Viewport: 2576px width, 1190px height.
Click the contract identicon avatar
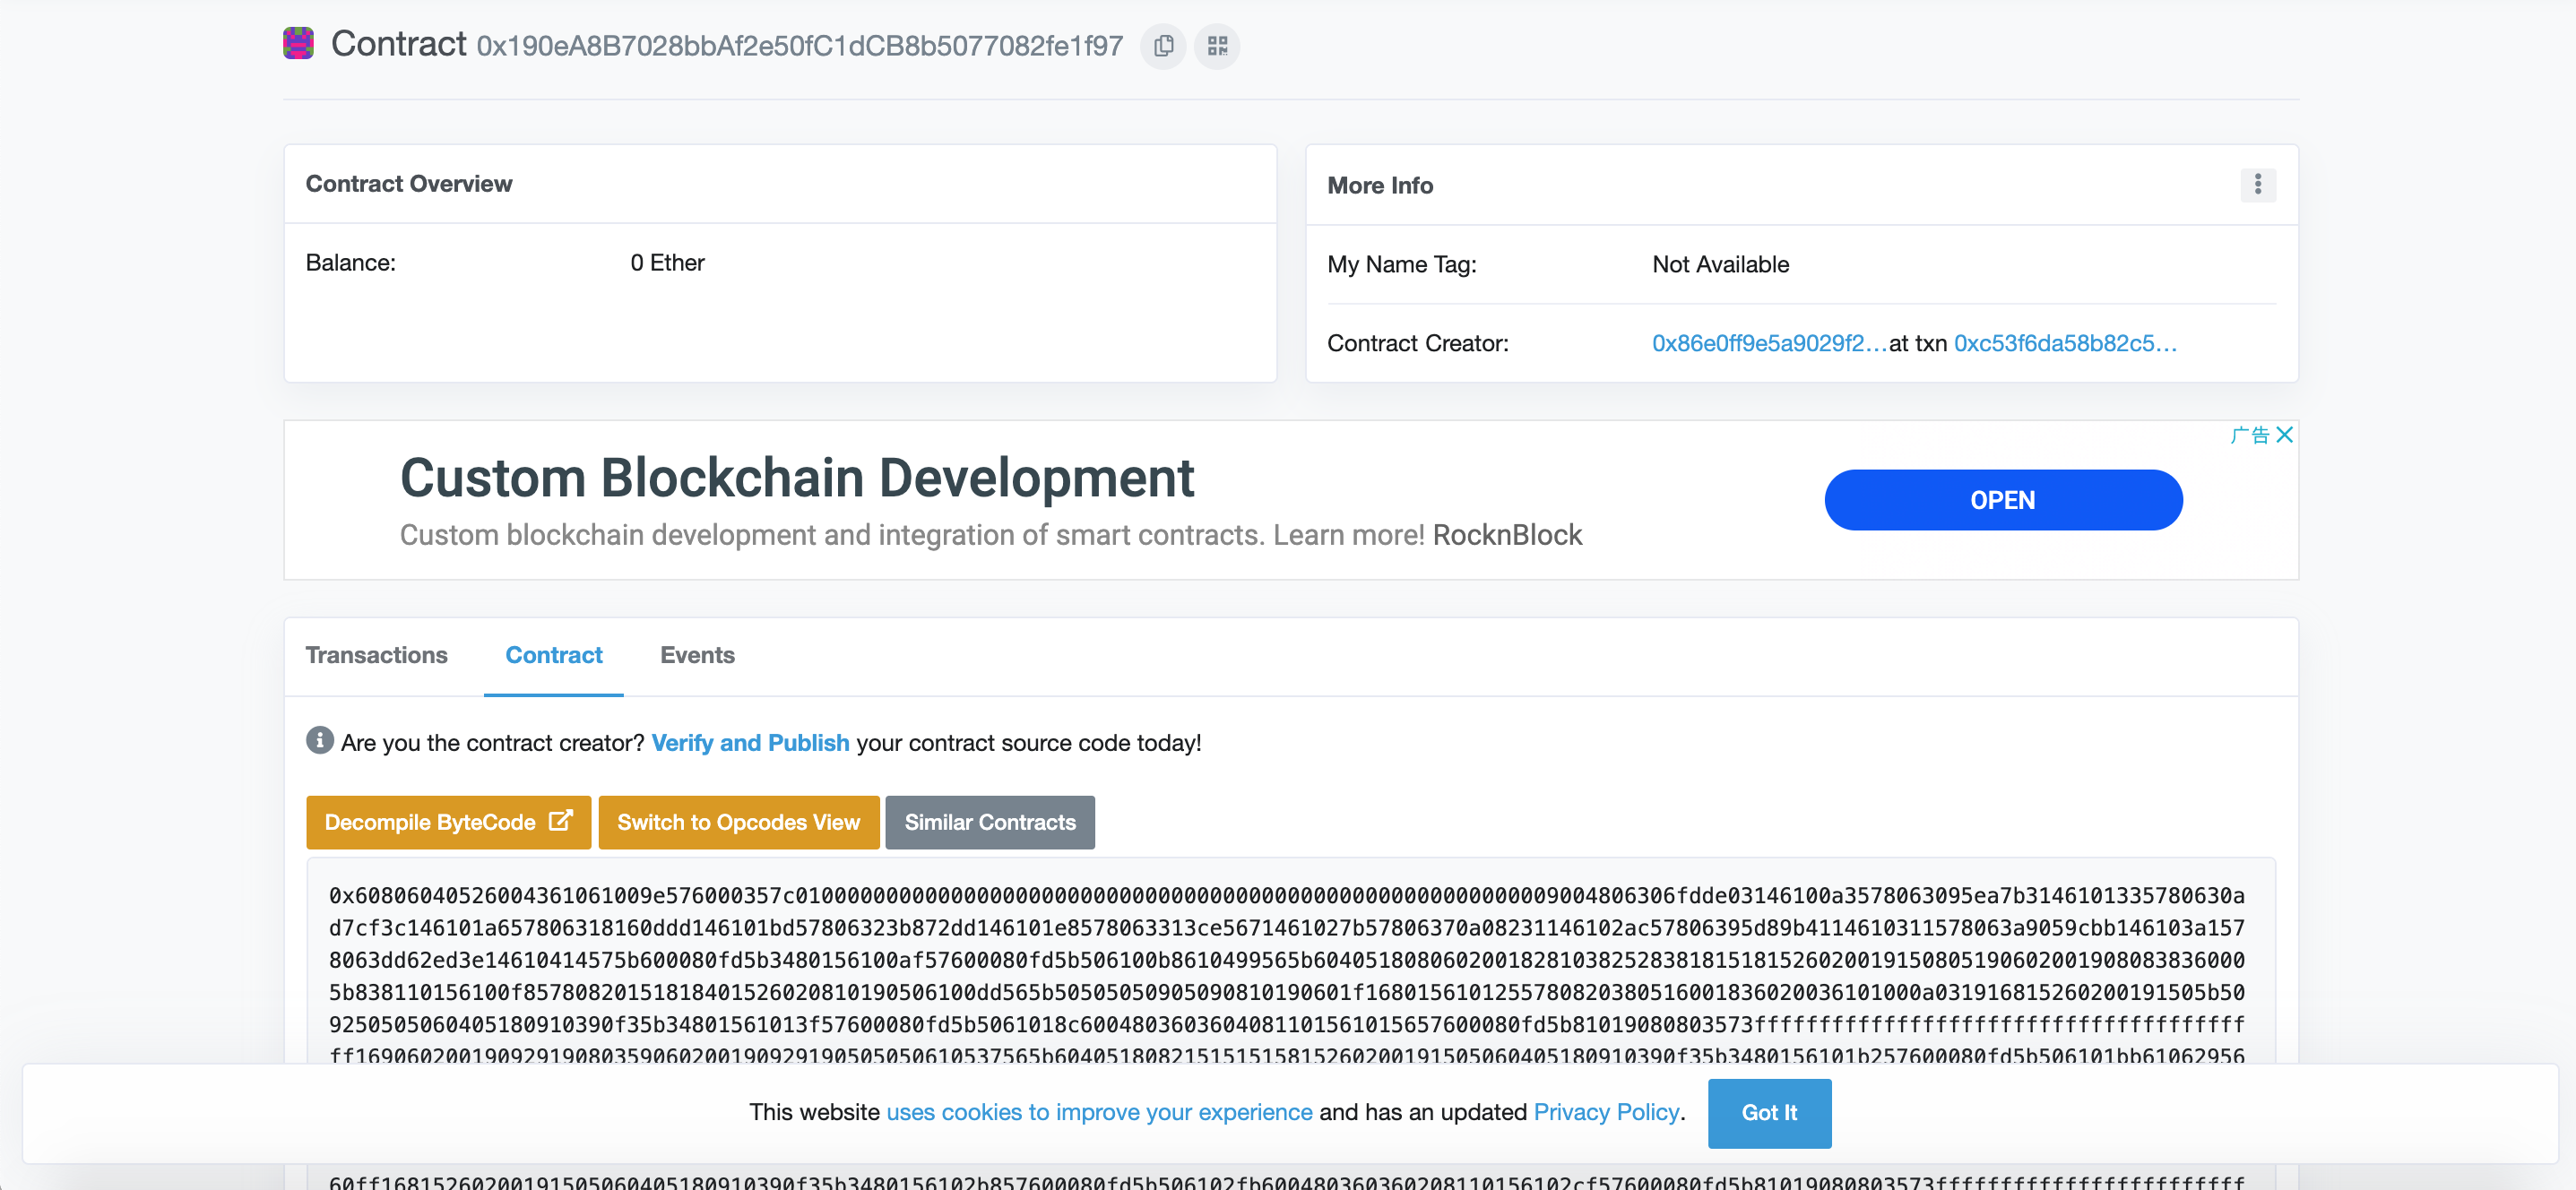(x=298, y=44)
